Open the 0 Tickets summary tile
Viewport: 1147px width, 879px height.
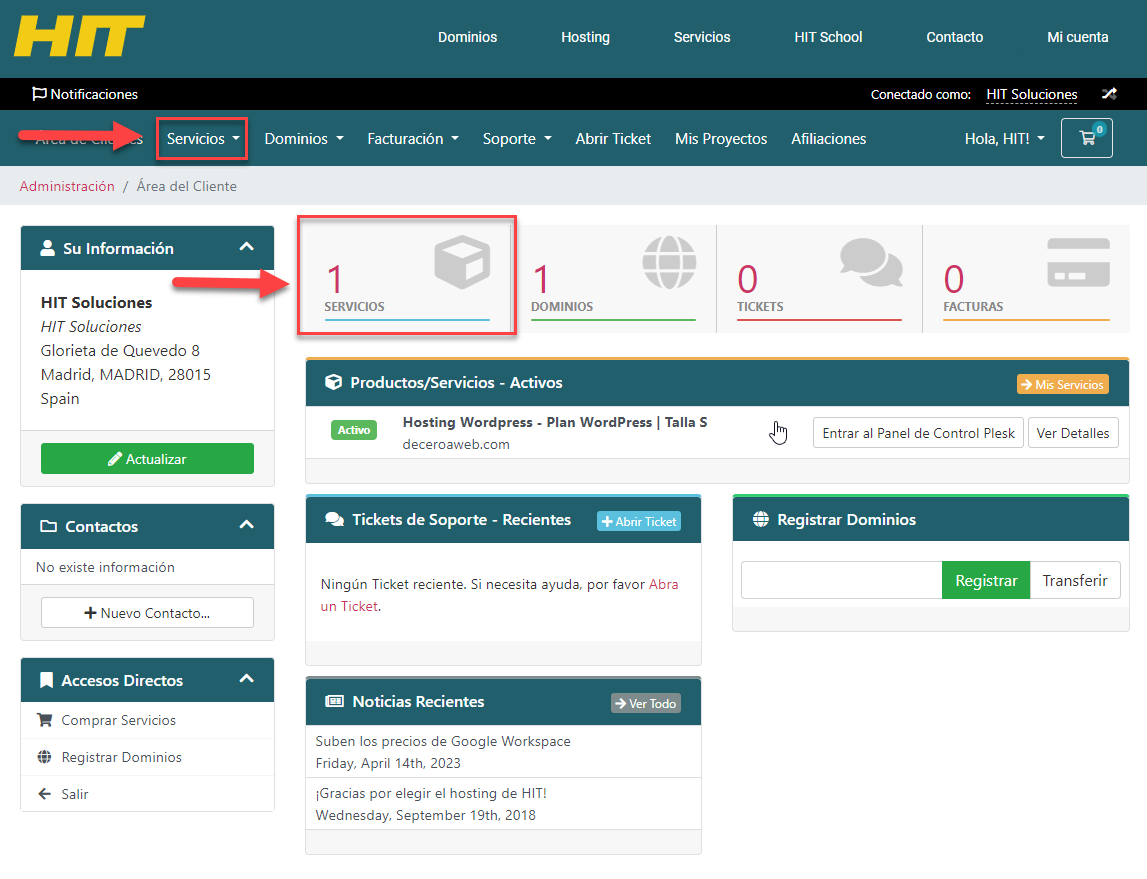819,278
